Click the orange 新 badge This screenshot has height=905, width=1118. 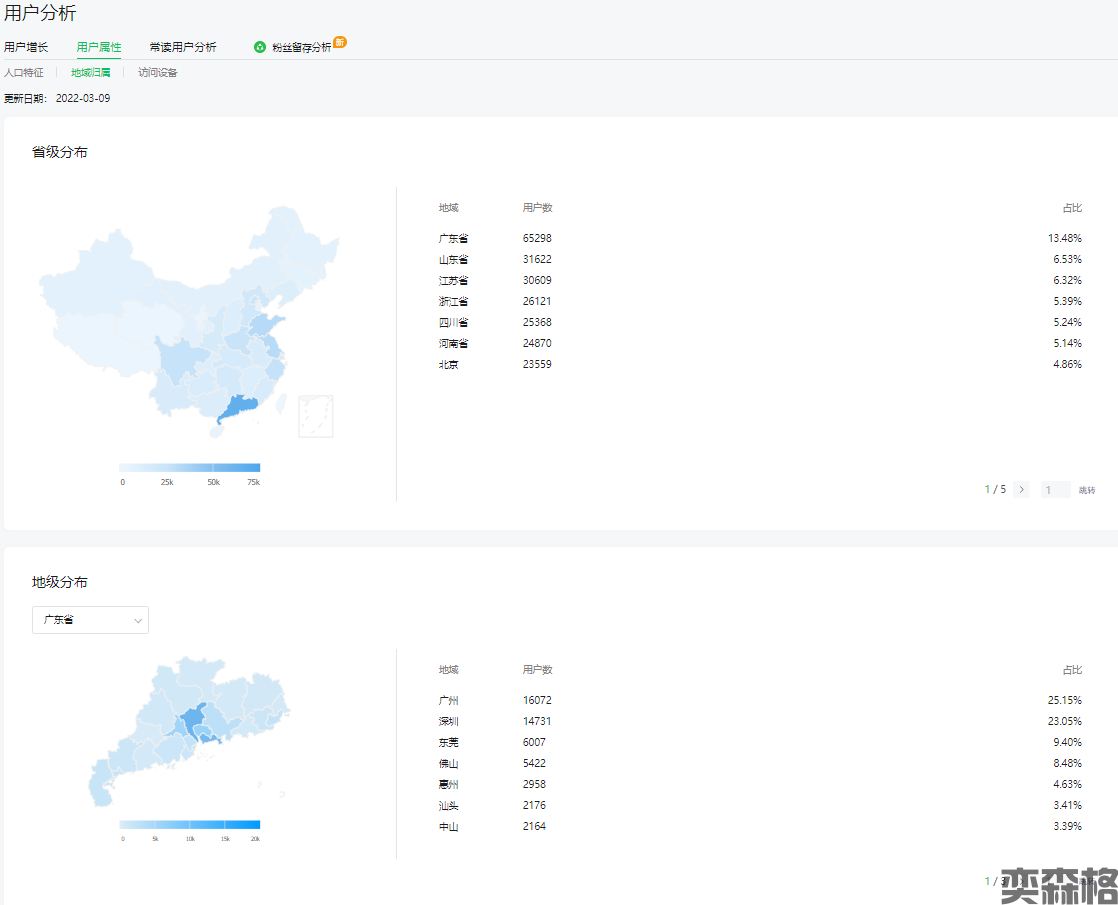[x=340, y=42]
